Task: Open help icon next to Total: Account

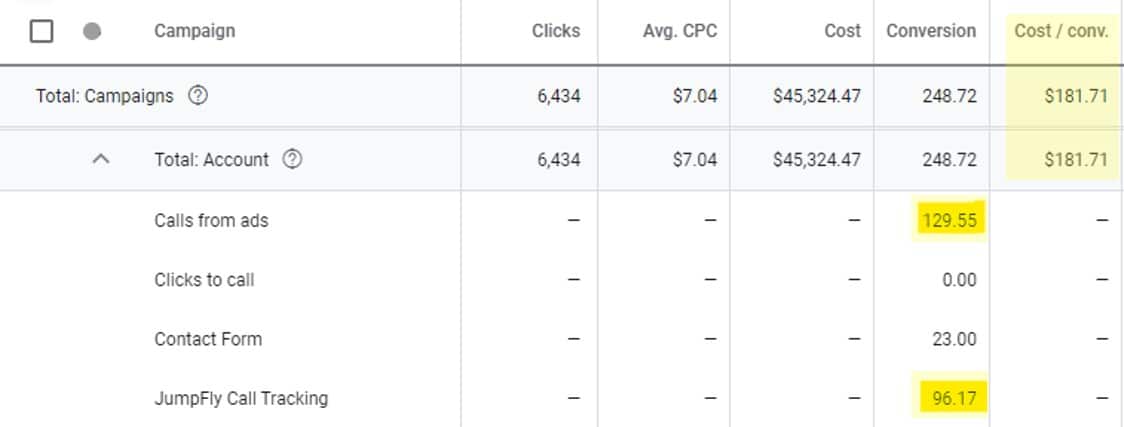Action: (x=292, y=159)
